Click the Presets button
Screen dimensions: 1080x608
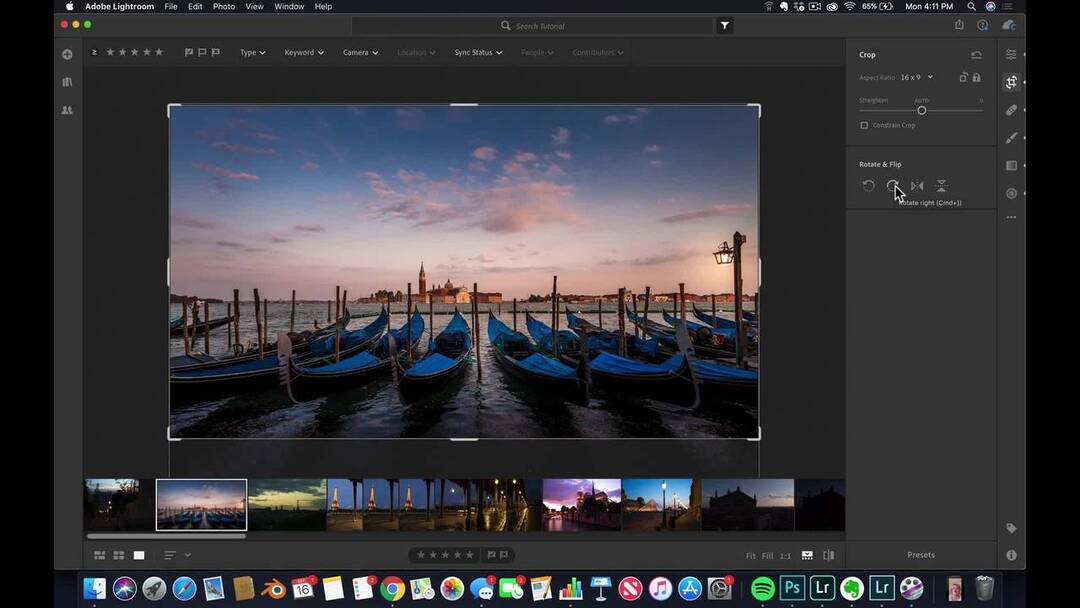pos(921,555)
